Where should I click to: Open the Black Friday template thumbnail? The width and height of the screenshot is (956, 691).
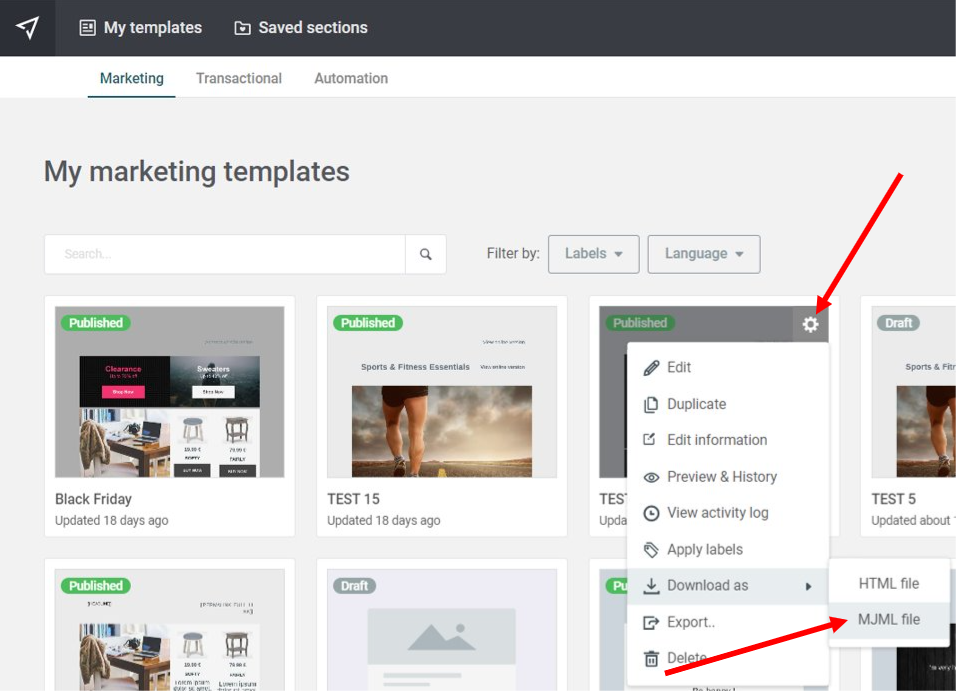click(x=169, y=392)
